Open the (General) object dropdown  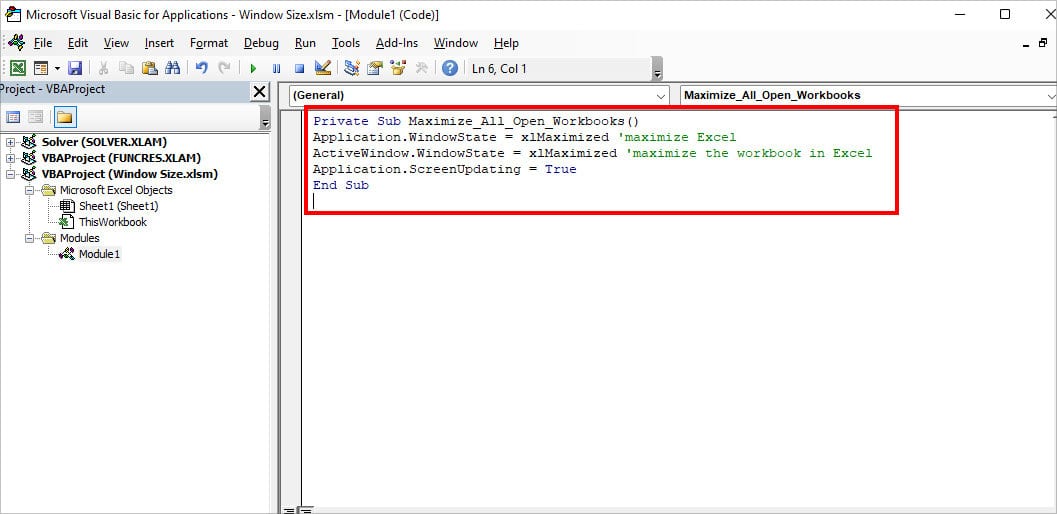click(661, 95)
